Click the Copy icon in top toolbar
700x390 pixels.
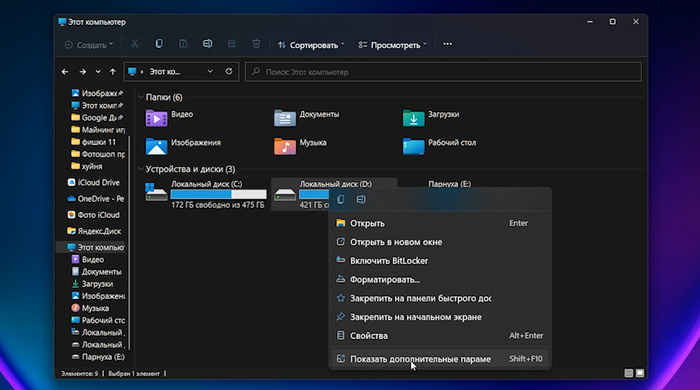click(x=159, y=44)
